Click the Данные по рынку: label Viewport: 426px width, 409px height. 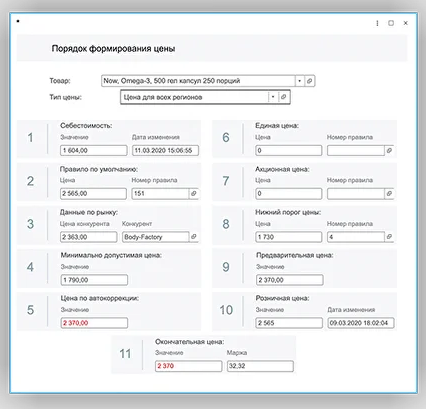tap(89, 212)
